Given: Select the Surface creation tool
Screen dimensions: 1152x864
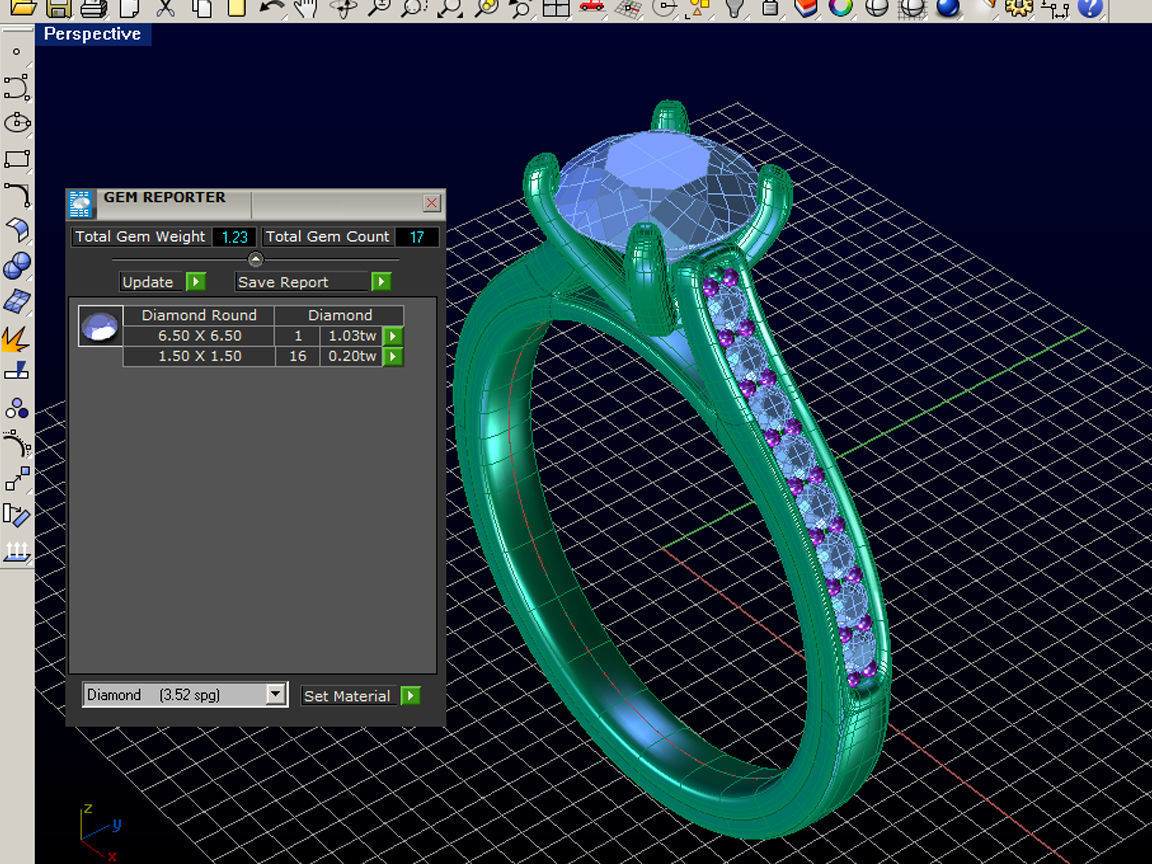Looking at the screenshot, I should (x=16, y=230).
